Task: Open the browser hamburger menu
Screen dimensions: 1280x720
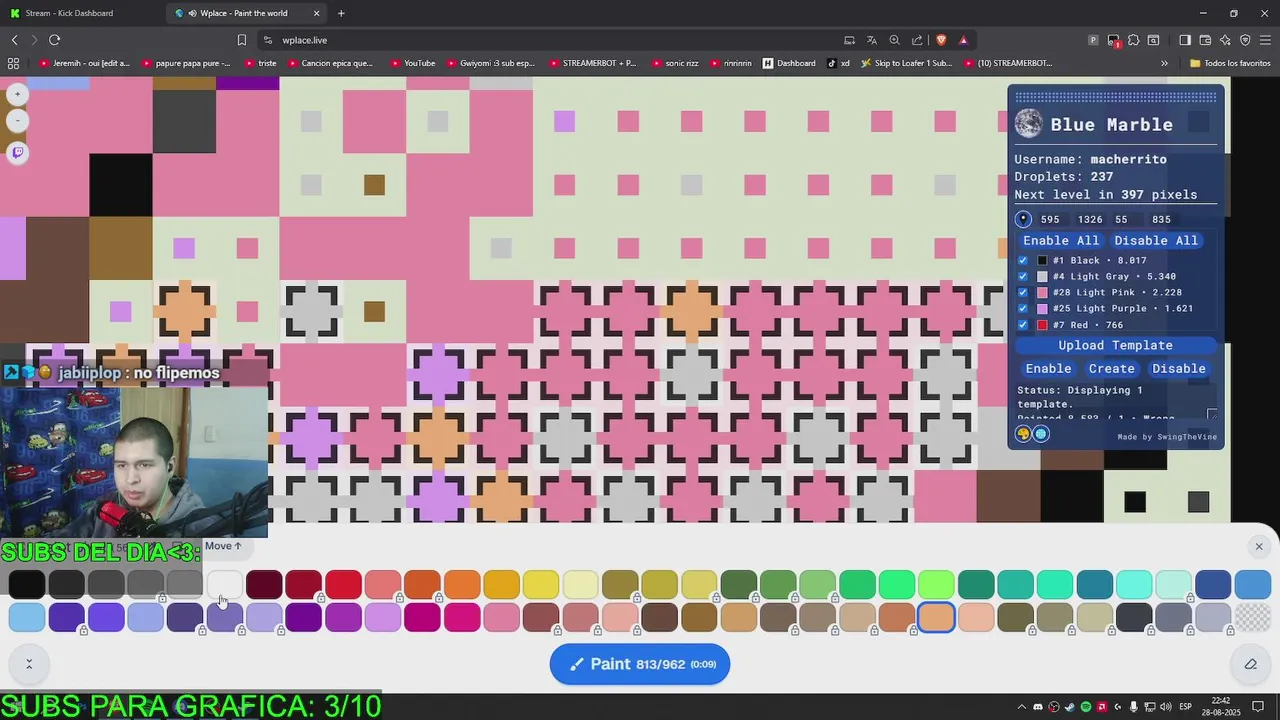Action: (1265, 40)
